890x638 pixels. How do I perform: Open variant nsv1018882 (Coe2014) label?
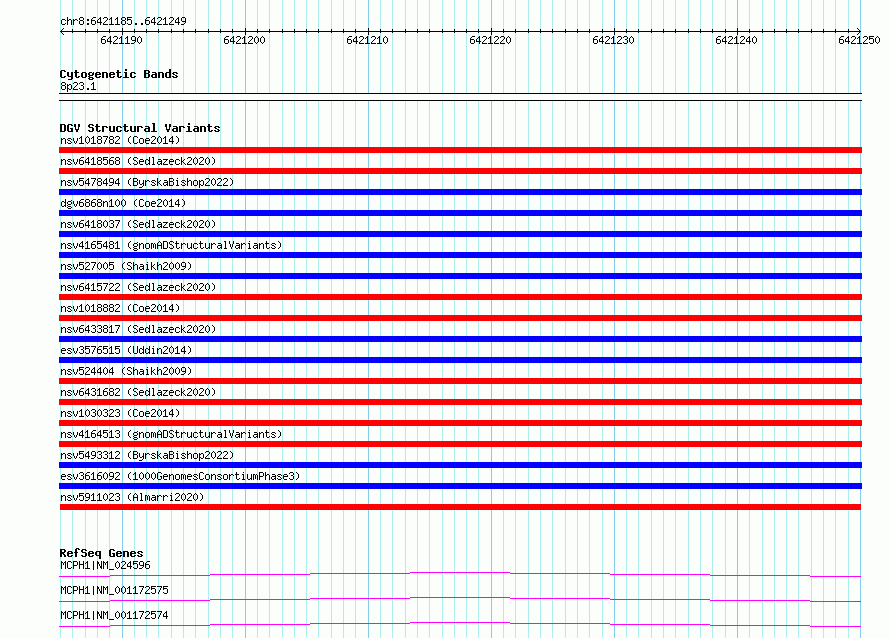pos(120,308)
